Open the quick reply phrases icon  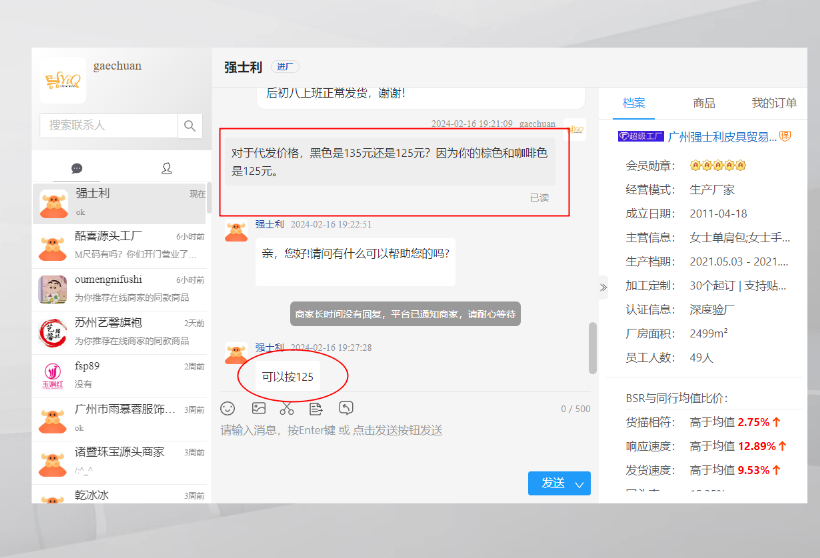(316, 408)
